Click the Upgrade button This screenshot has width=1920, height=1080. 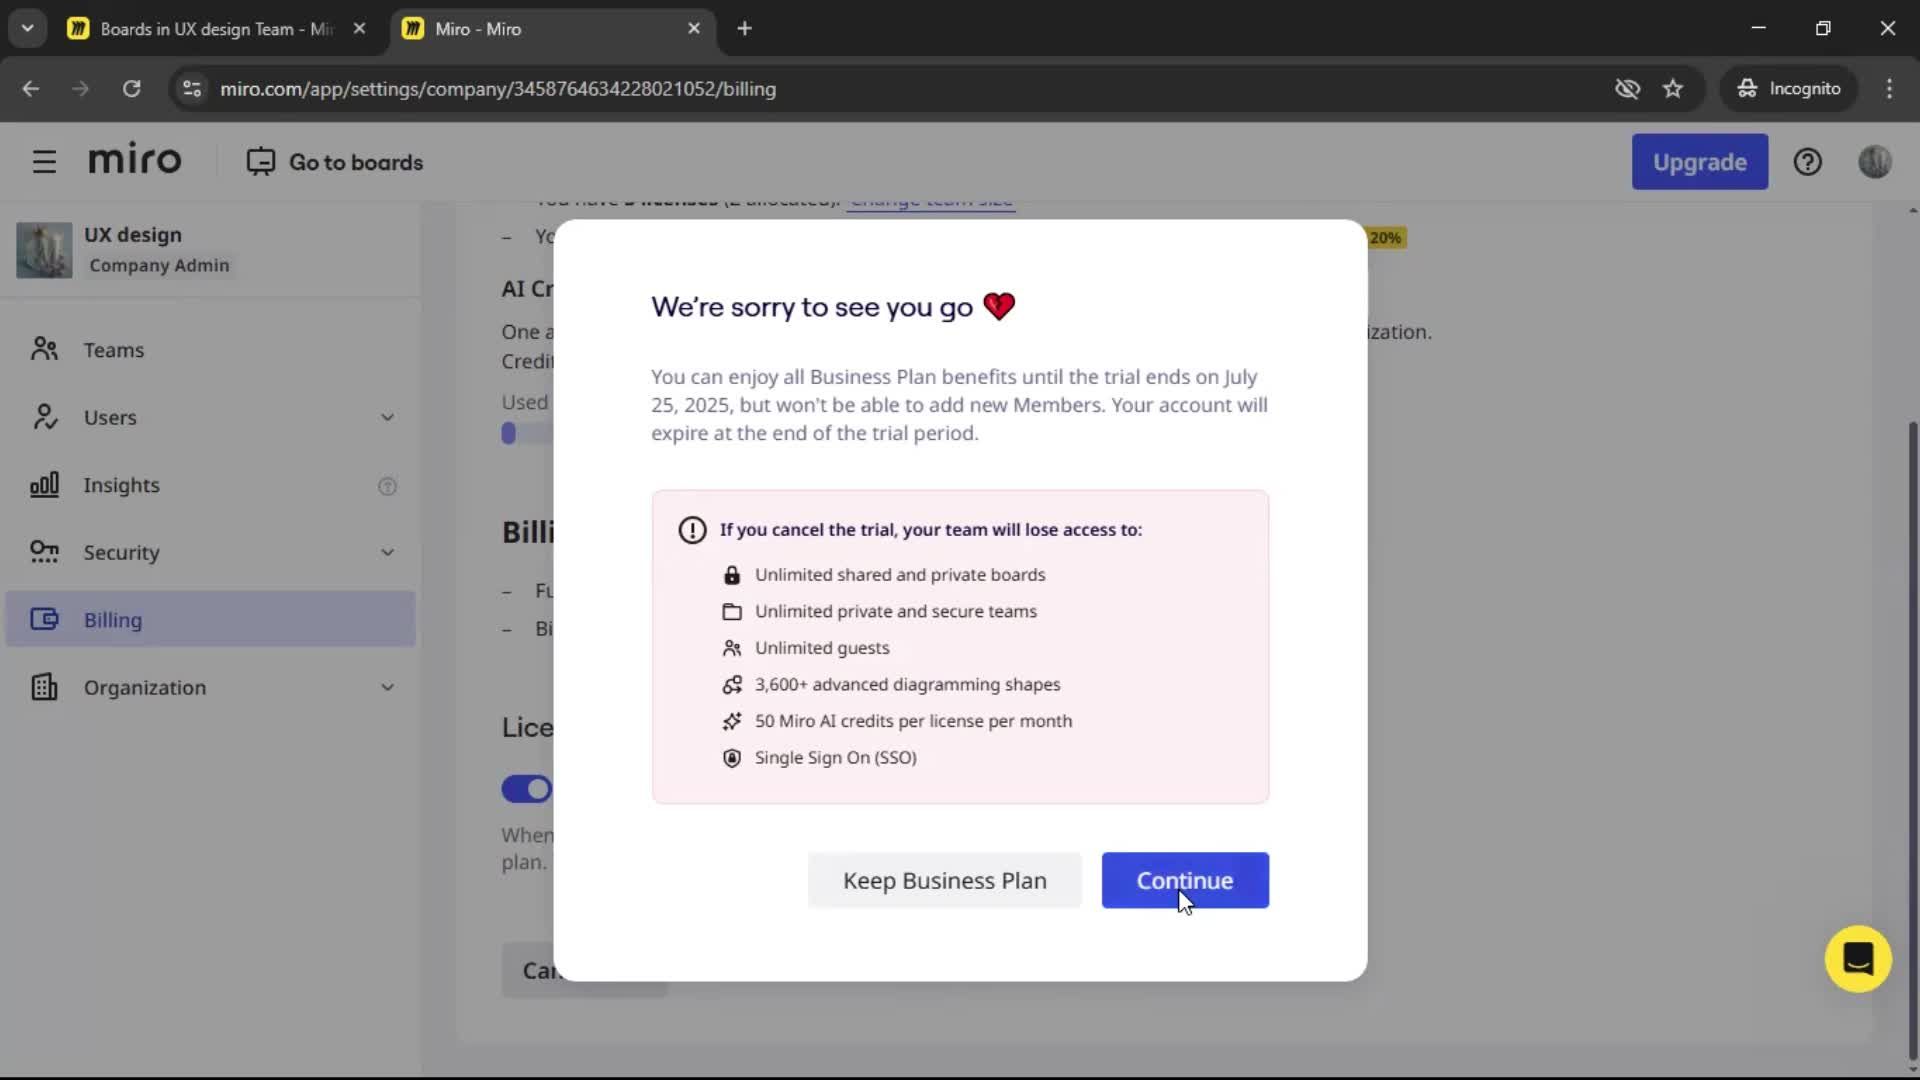coord(1700,162)
